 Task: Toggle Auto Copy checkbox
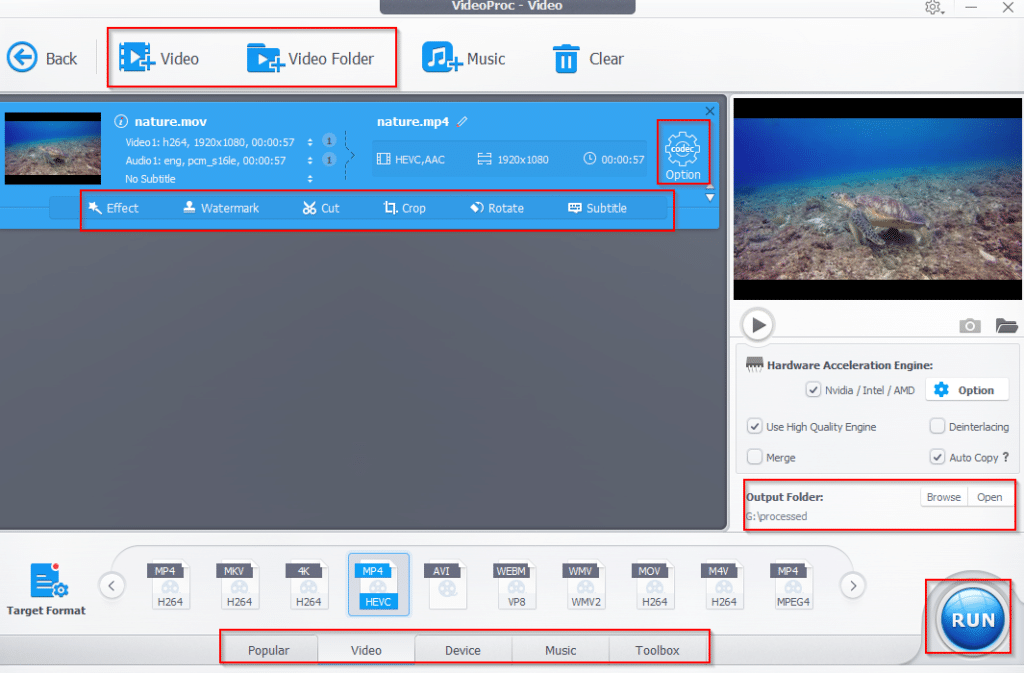937,457
